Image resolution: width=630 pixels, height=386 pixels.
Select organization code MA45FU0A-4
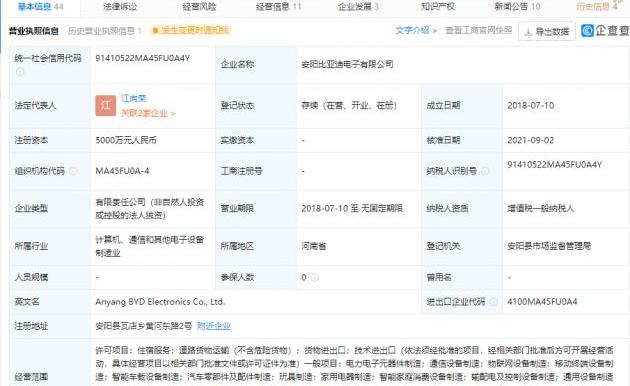point(122,171)
